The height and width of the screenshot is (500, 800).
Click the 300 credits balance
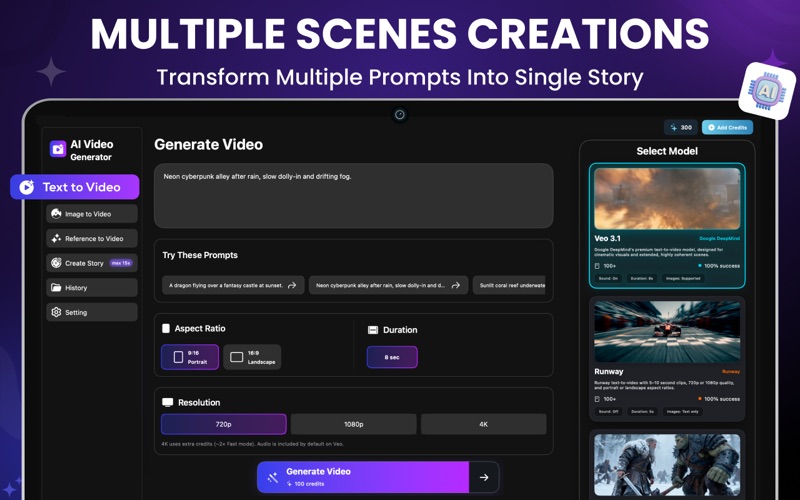681,128
